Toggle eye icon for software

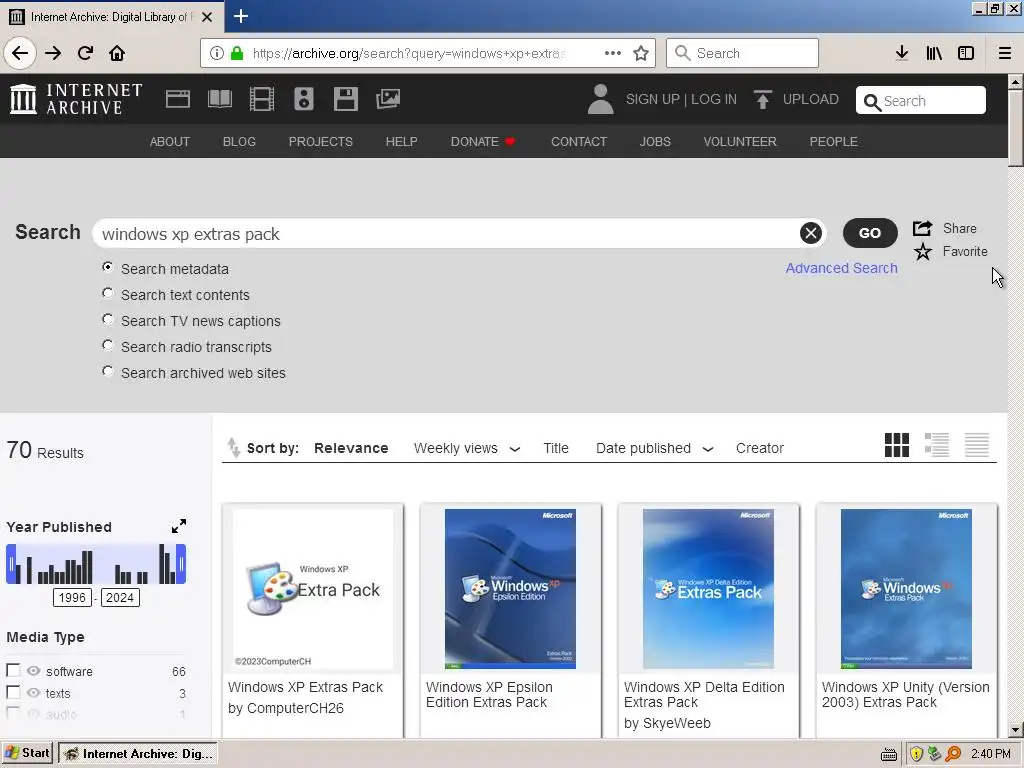[x=33, y=671]
